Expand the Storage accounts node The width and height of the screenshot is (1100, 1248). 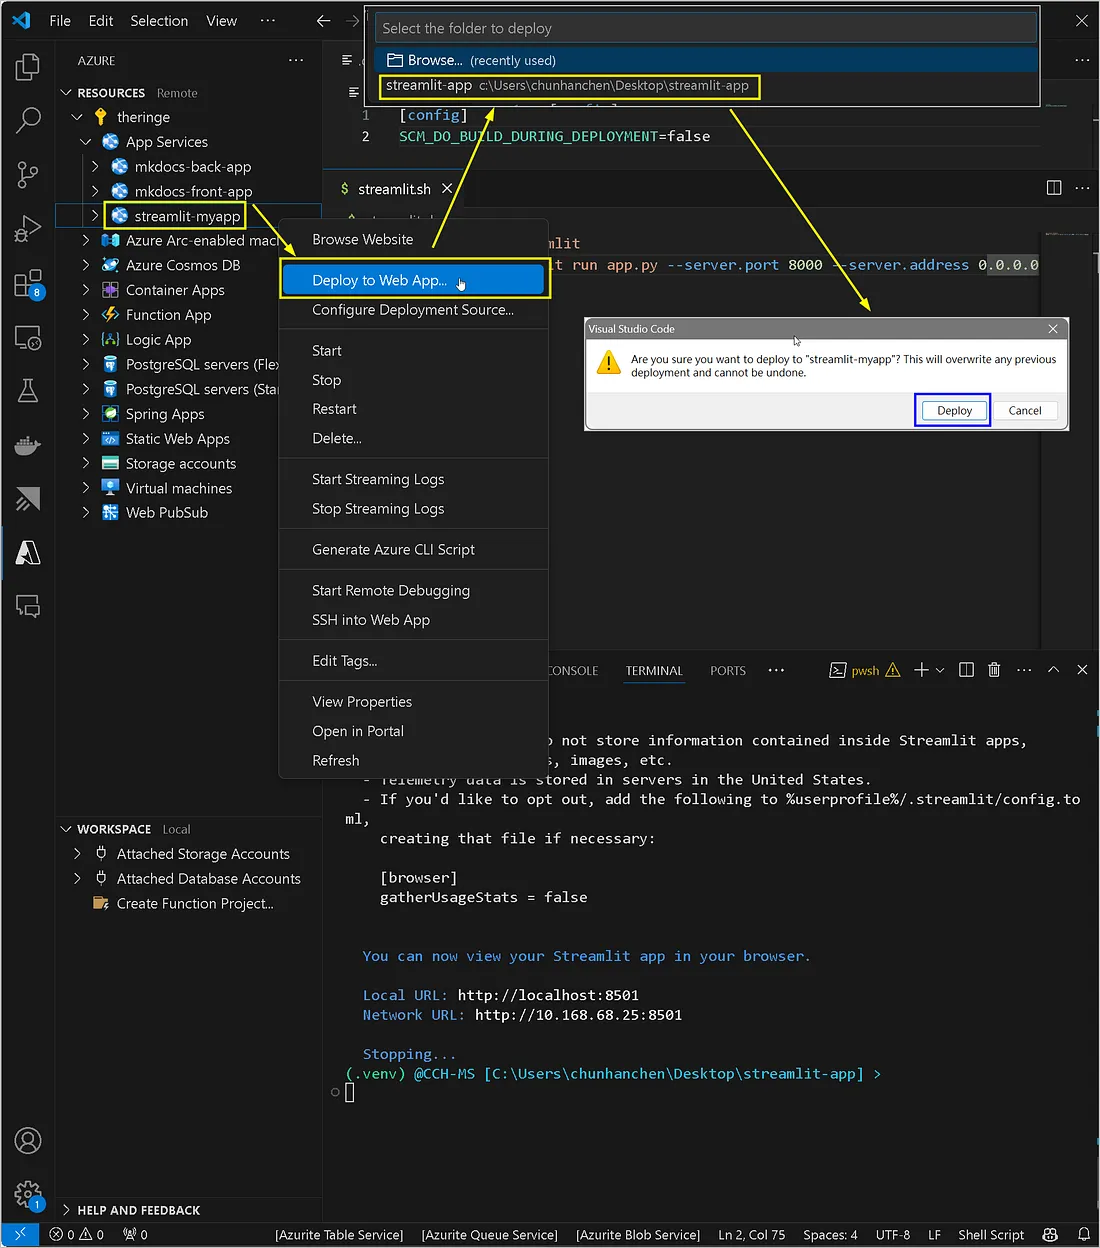pos(86,463)
